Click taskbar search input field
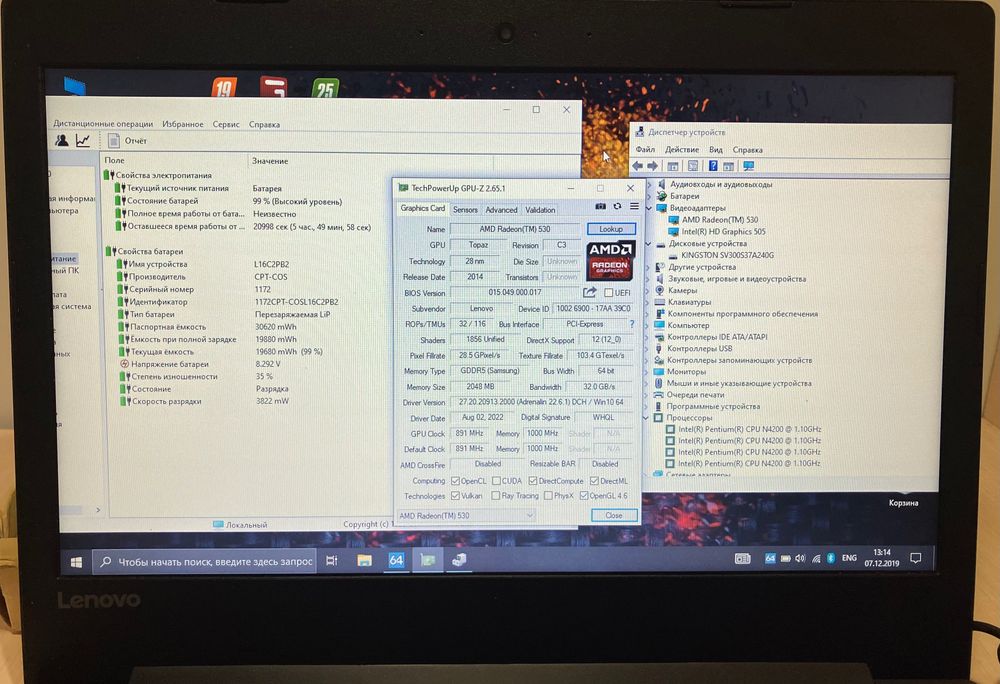 pos(204,562)
